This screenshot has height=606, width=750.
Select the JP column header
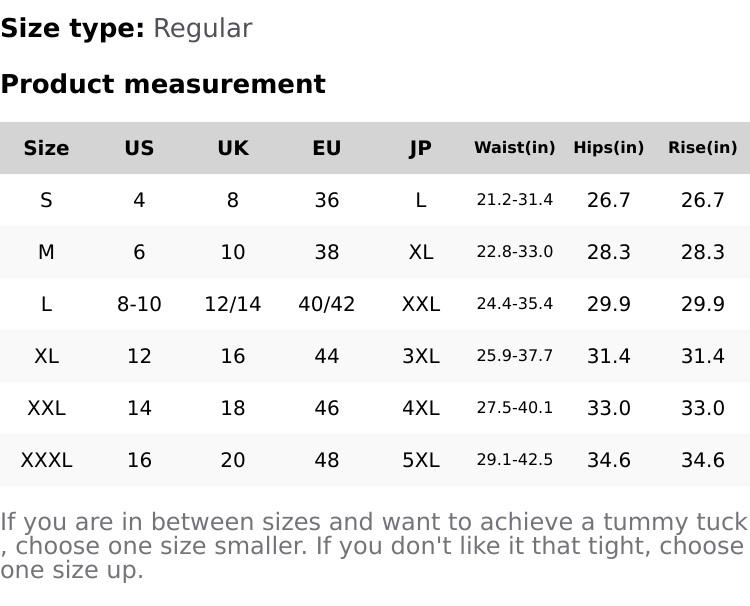(421, 148)
